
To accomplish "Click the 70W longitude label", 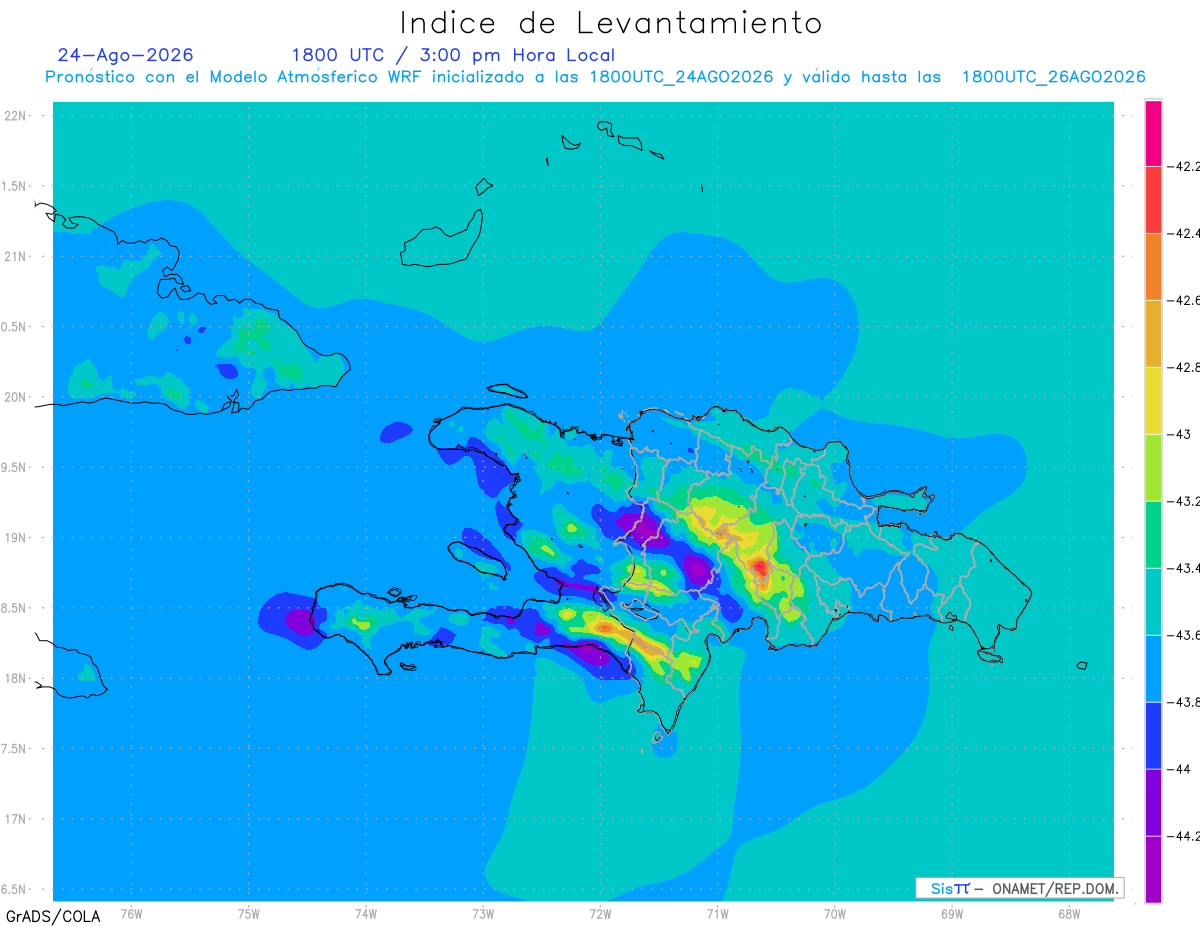I will [x=835, y=913].
